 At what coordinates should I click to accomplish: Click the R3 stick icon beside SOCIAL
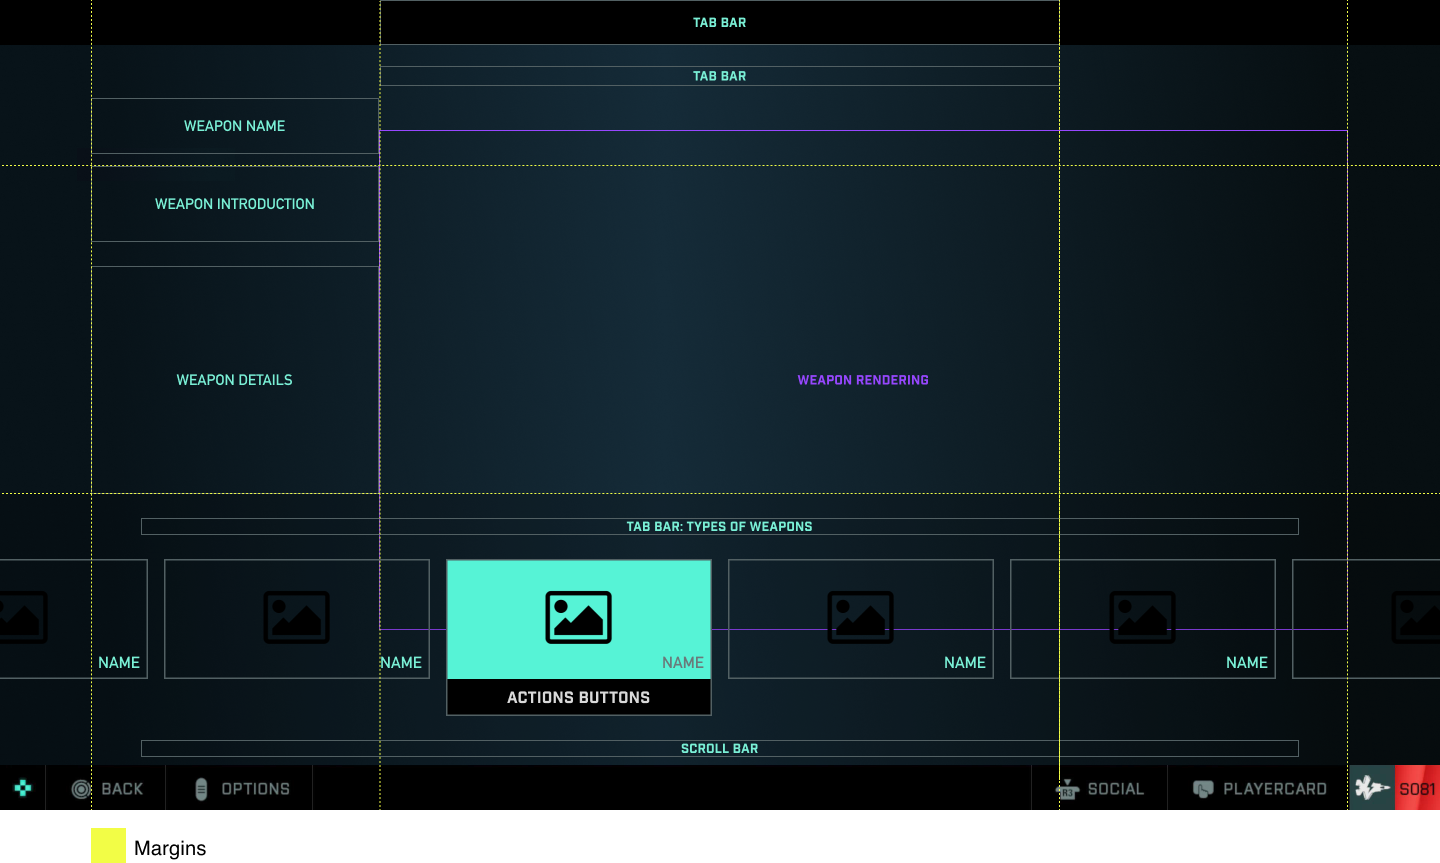pos(1067,789)
